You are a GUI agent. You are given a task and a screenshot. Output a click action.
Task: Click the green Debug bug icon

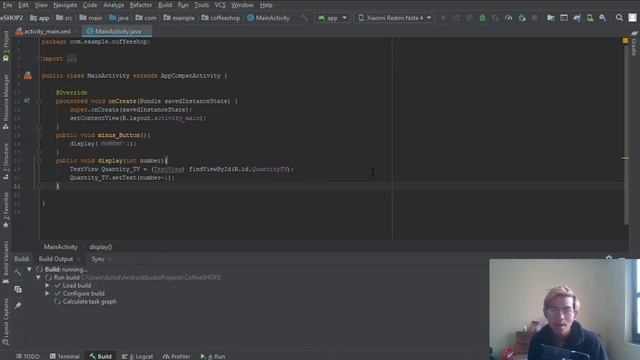click(x=482, y=18)
